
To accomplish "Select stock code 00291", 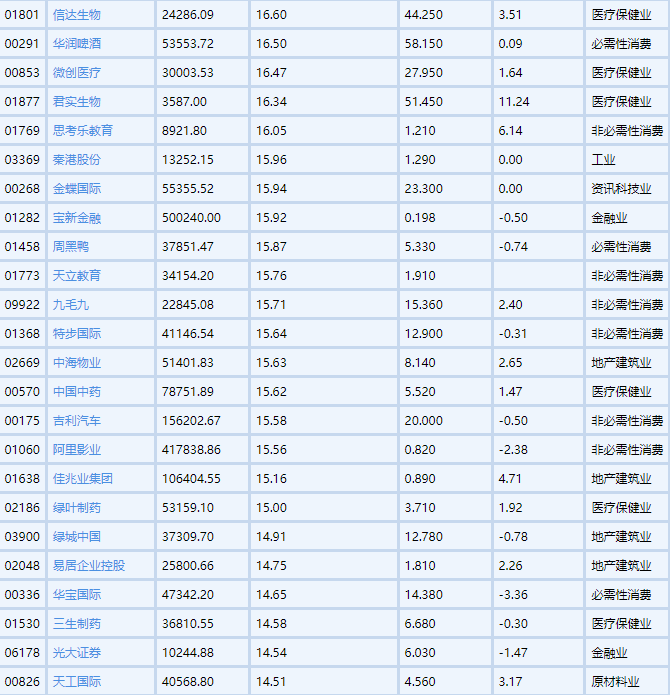I will click(22, 44).
